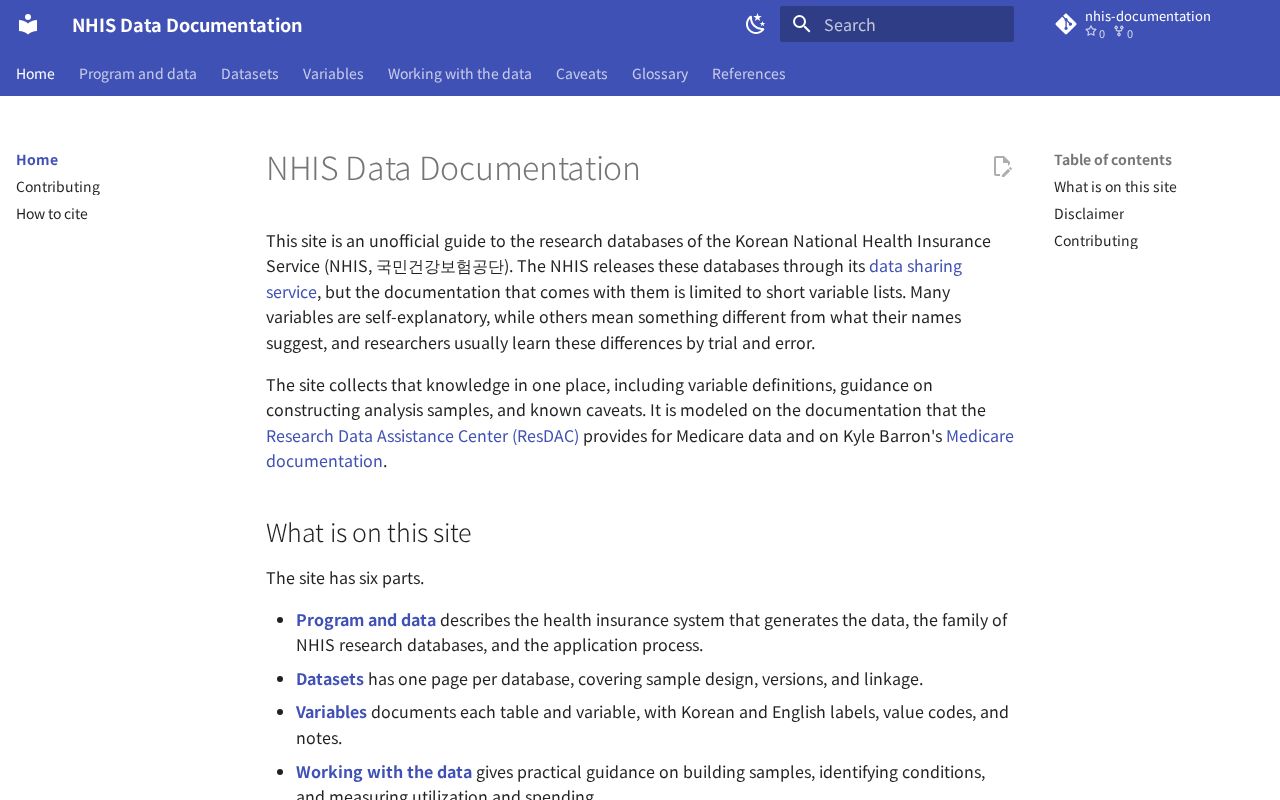
Task: Open Research Data Assistance Center (ResDAC) link
Action: tap(422, 436)
